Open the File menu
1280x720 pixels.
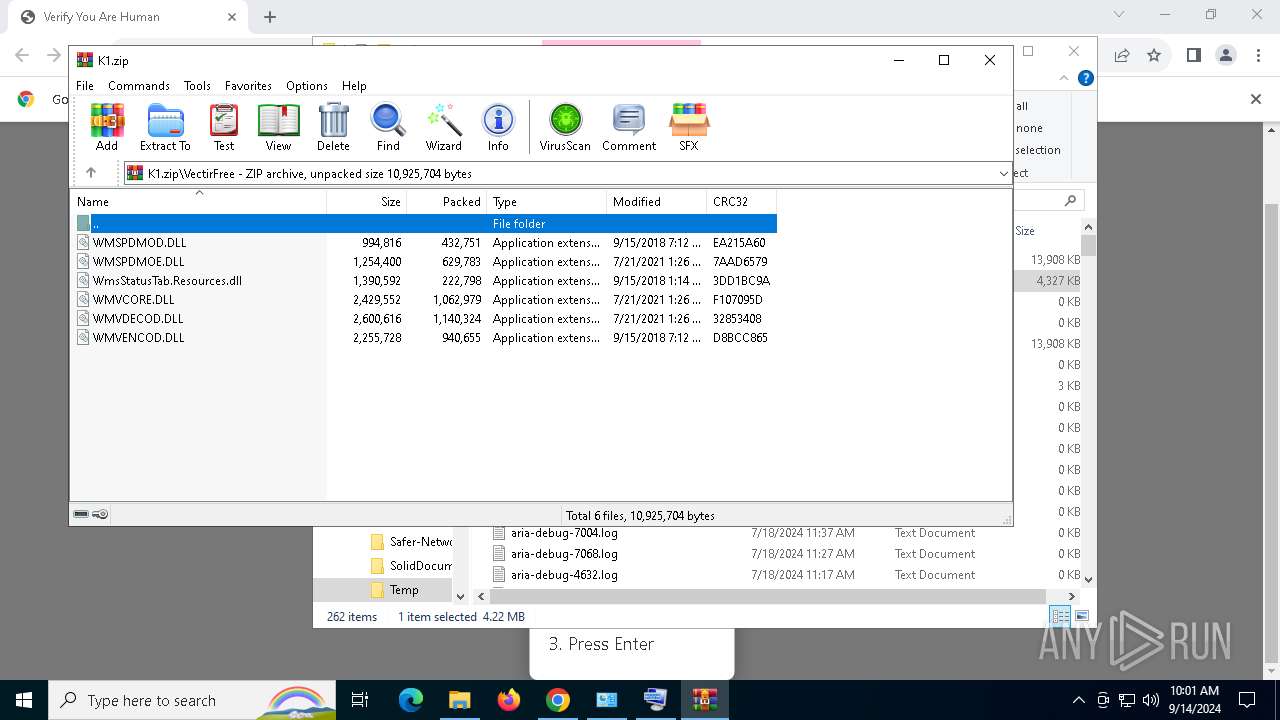tap(85, 86)
